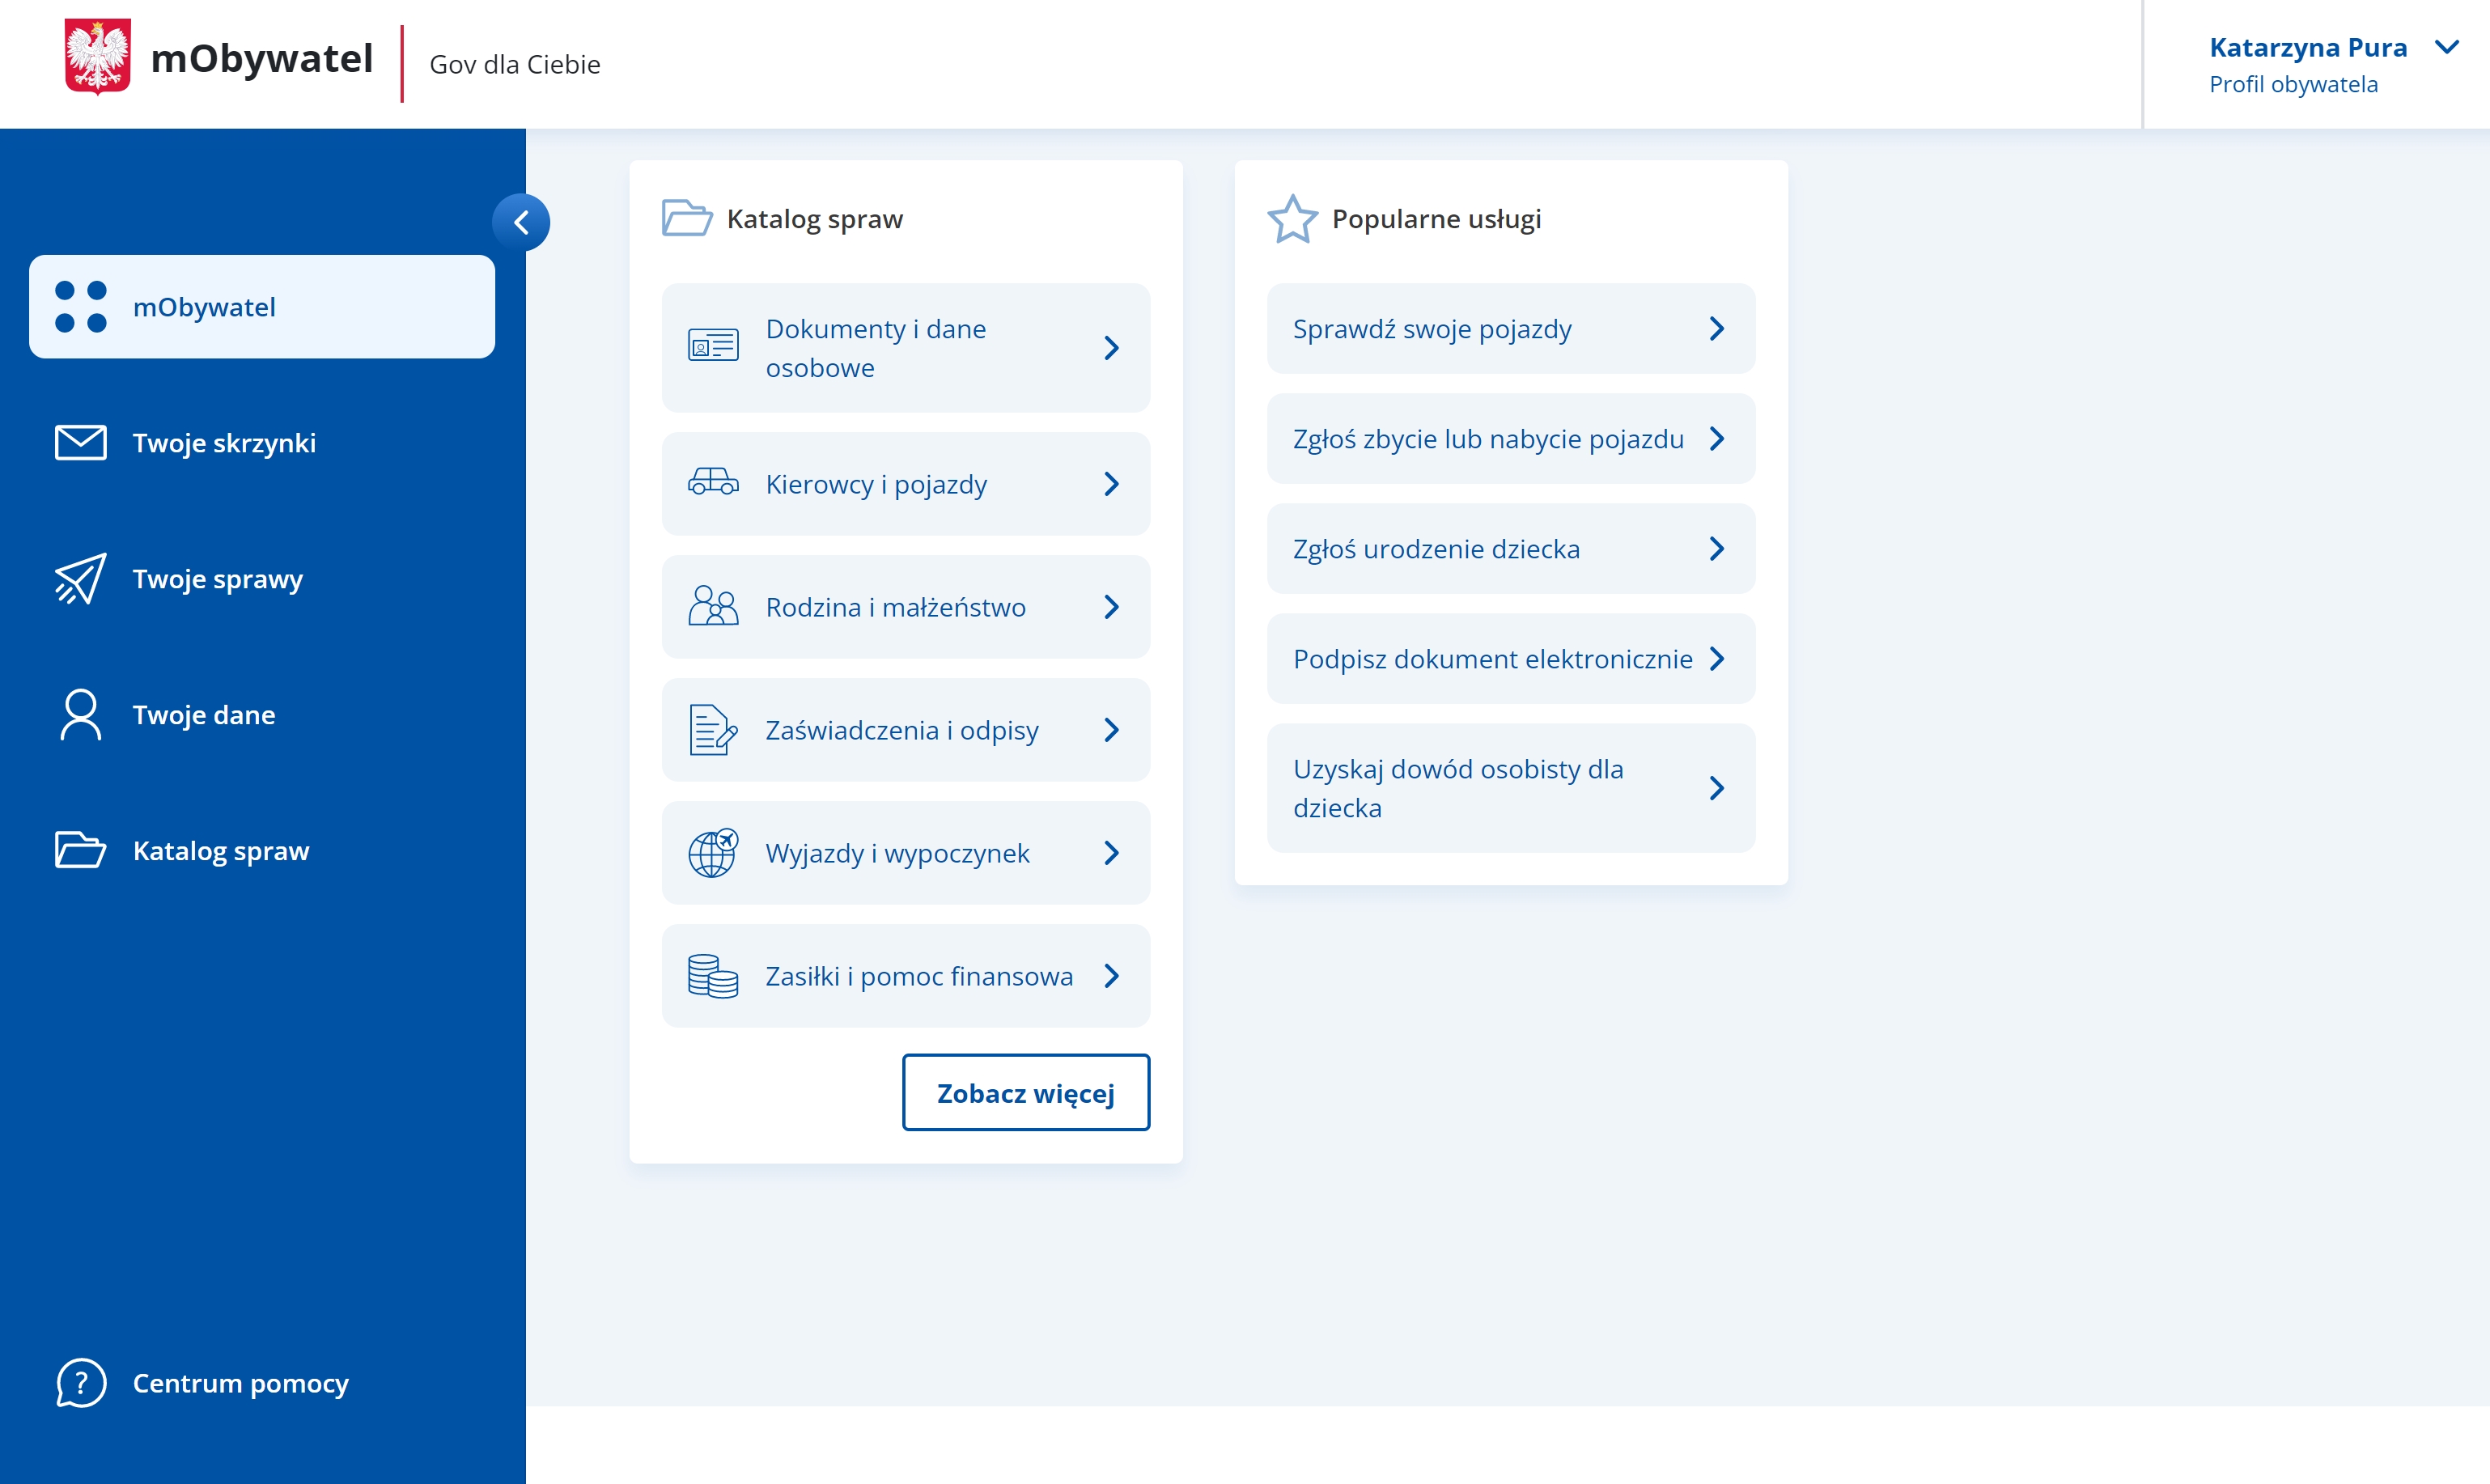This screenshot has height=1484, width=2490.
Task: Open the Zaświadczenia i odpisy category
Action: point(906,729)
